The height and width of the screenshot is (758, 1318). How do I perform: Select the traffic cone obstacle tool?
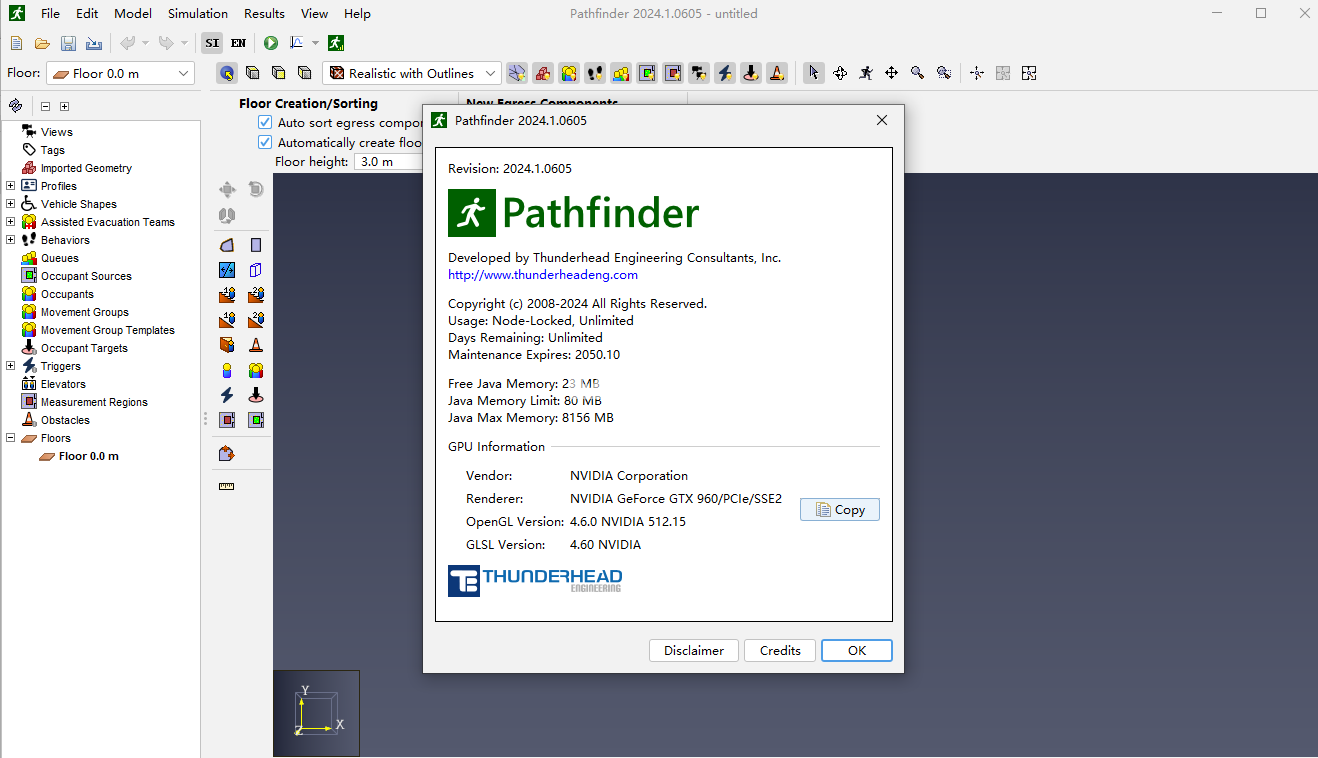256,345
